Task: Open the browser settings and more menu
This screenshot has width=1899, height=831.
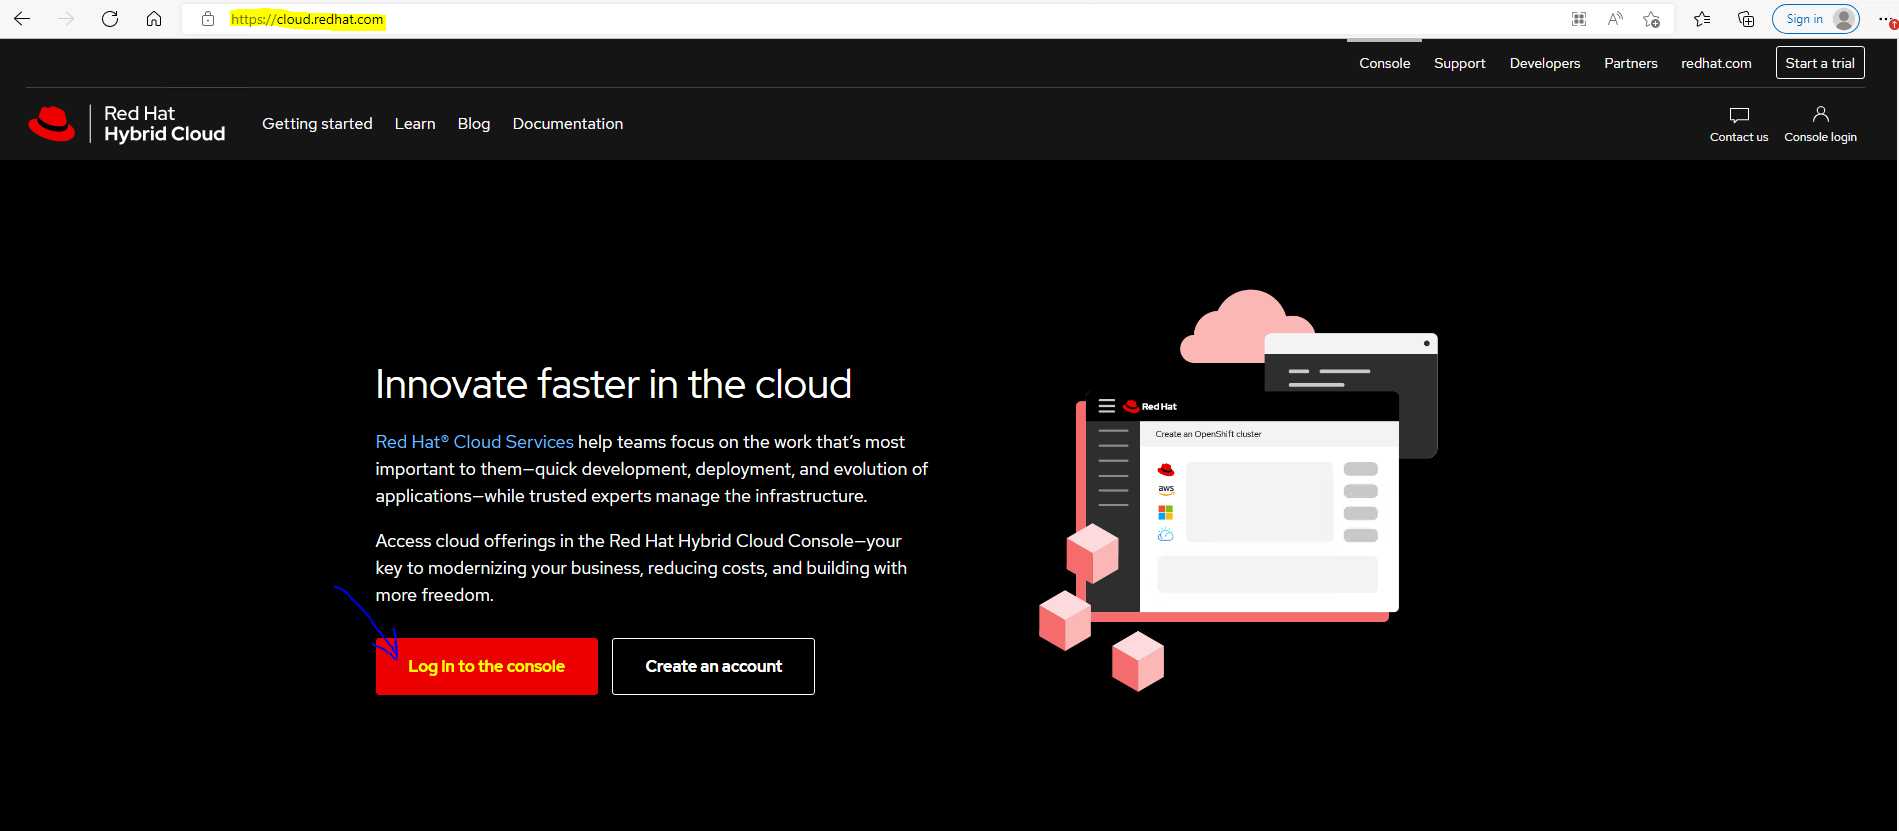Action: point(1885,19)
